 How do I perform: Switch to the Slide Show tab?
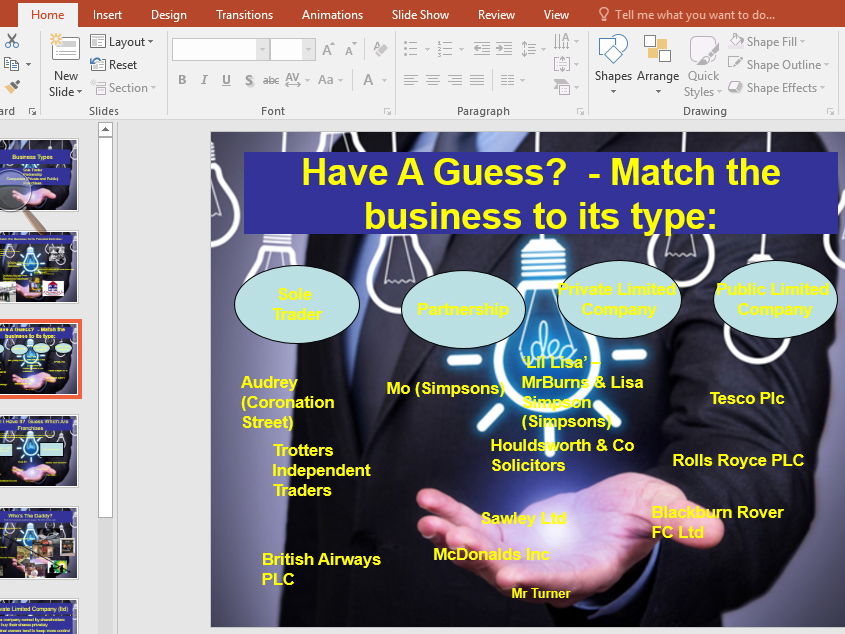pyautogui.click(x=420, y=15)
